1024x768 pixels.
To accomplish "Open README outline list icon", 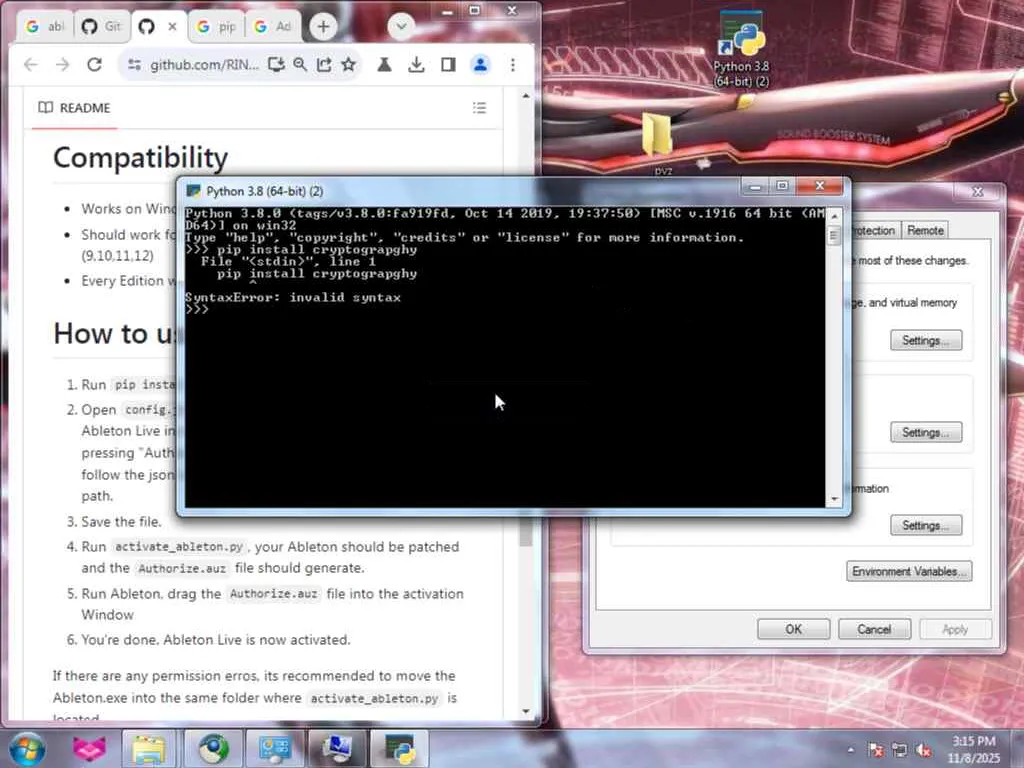I will [479, 108].
